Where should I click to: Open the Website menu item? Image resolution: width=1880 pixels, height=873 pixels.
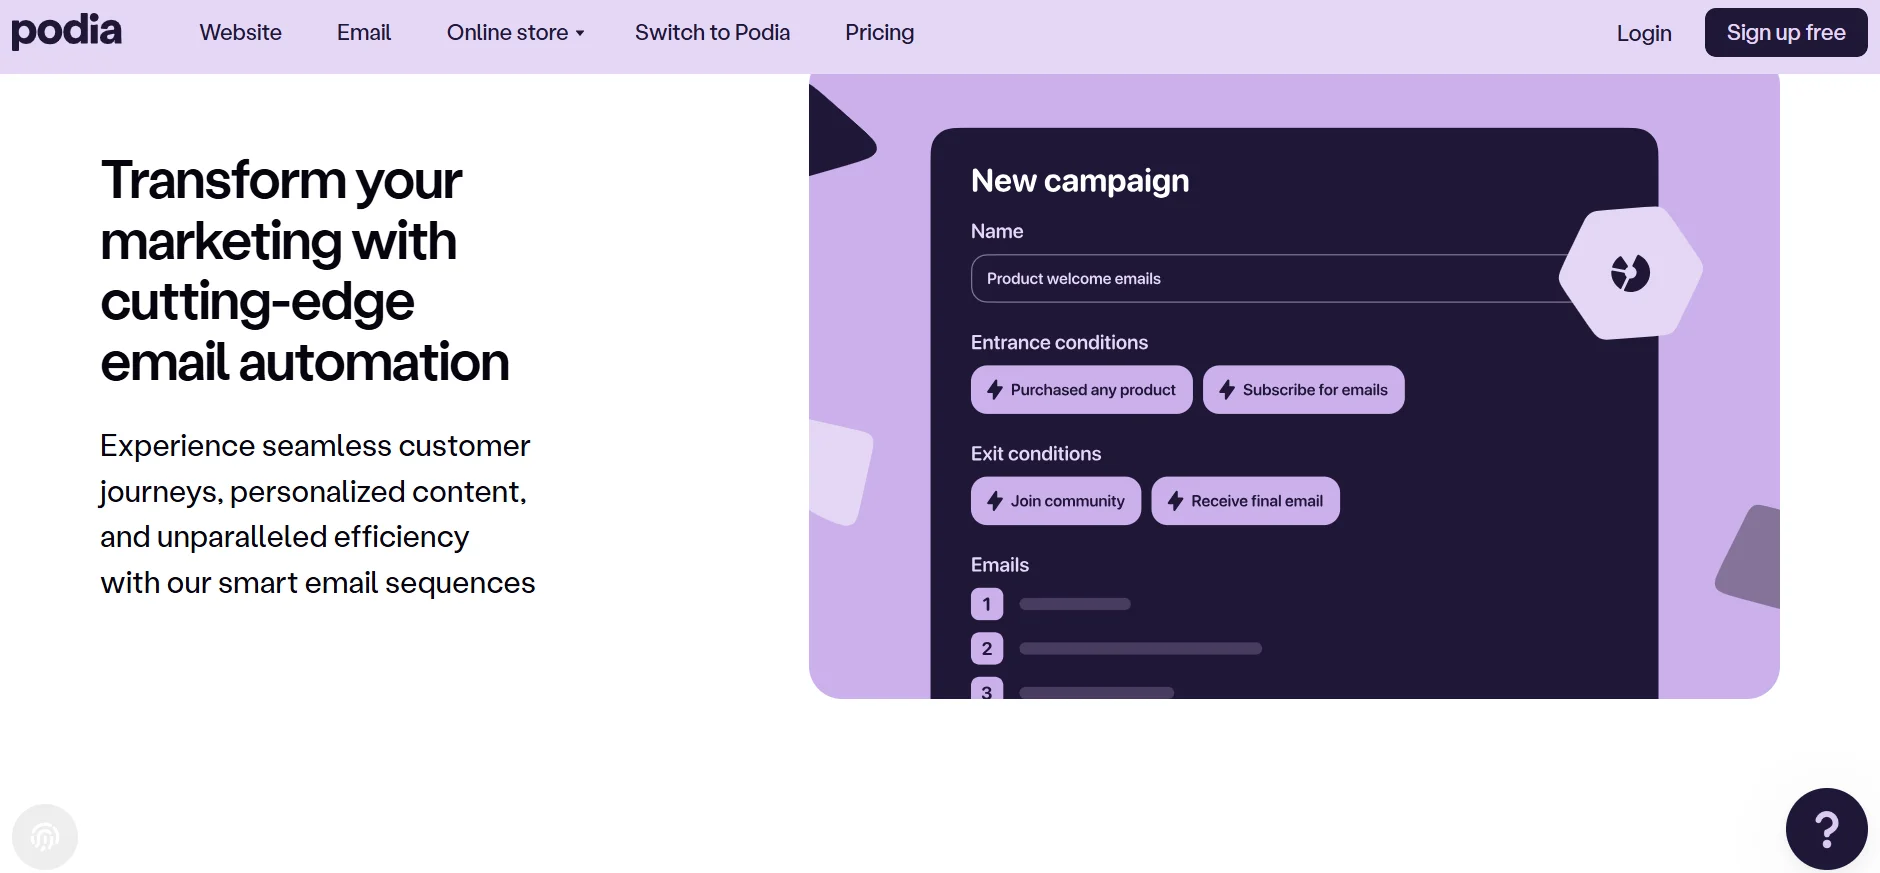[240, 33]
